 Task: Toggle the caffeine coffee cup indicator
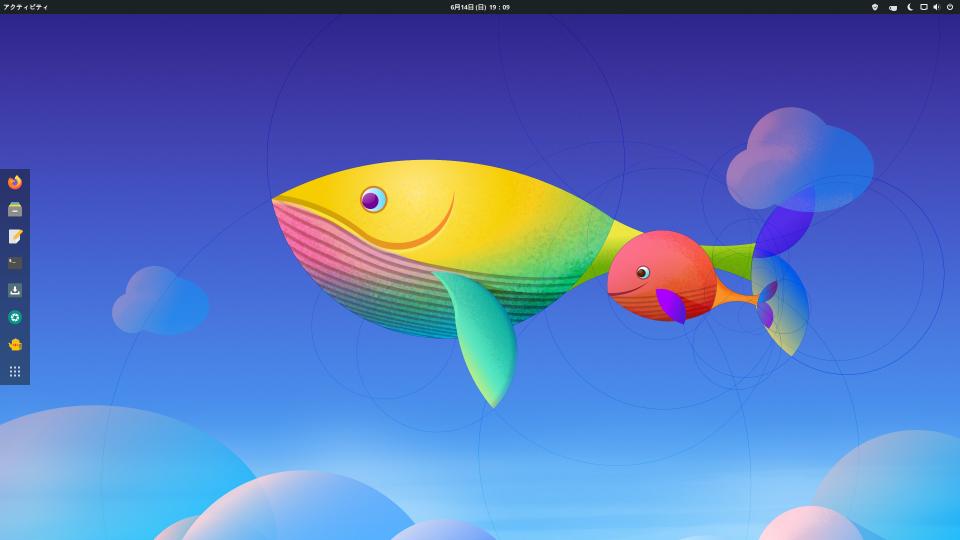point(893,7)
